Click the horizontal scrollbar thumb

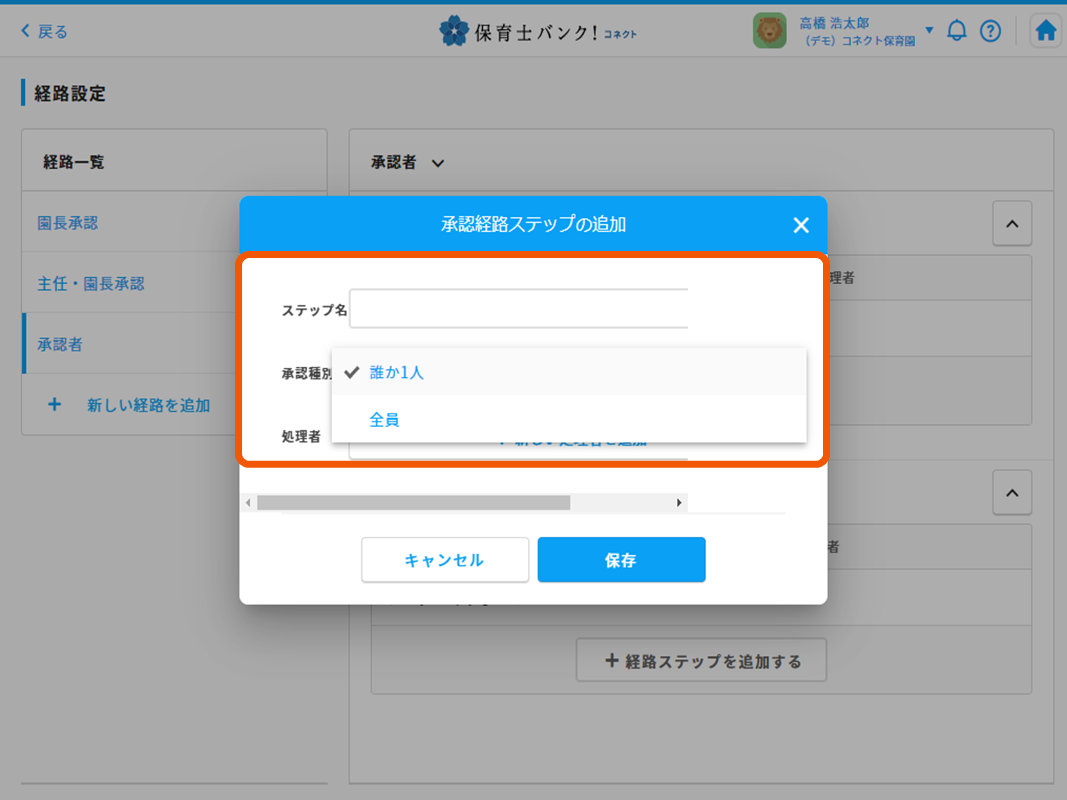[413, 503]
